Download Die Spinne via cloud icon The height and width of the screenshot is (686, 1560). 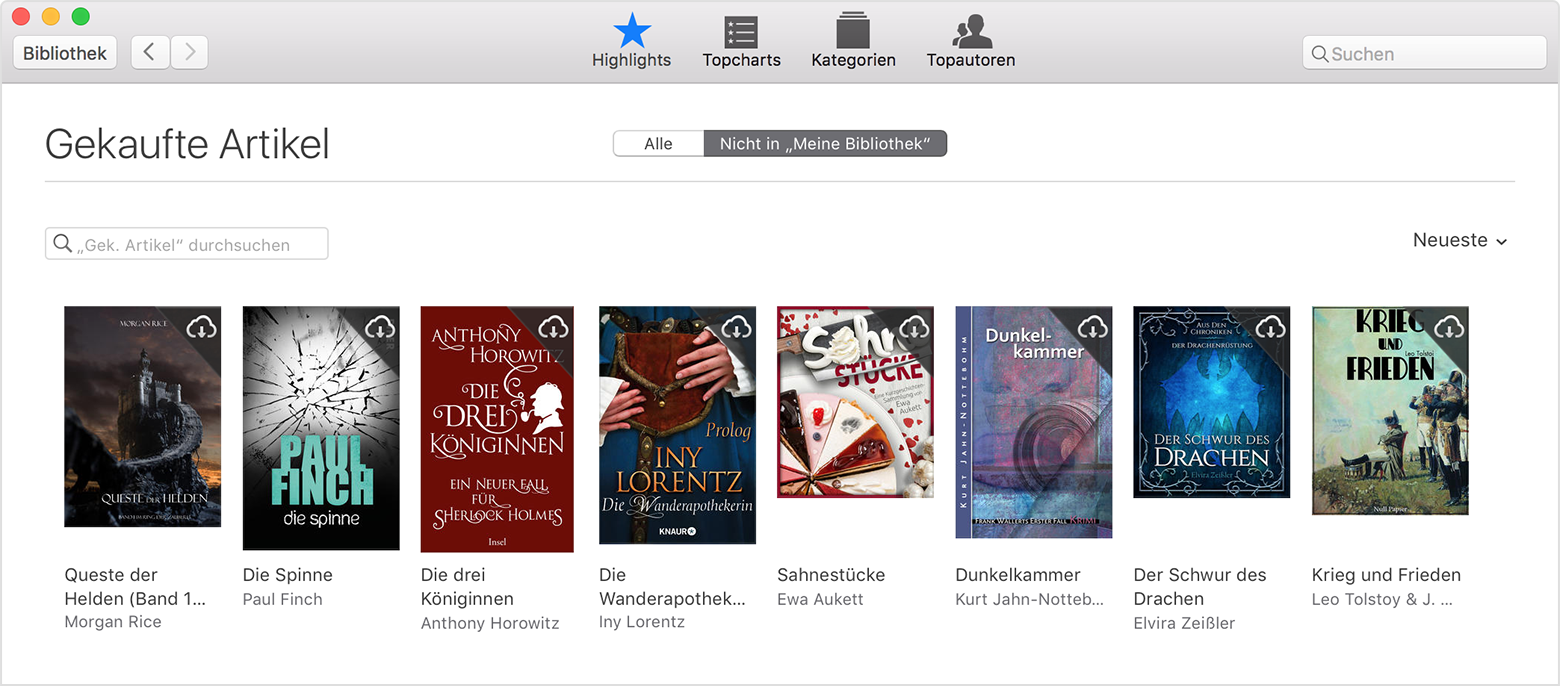pyautogui.click(x=380, y=327)
